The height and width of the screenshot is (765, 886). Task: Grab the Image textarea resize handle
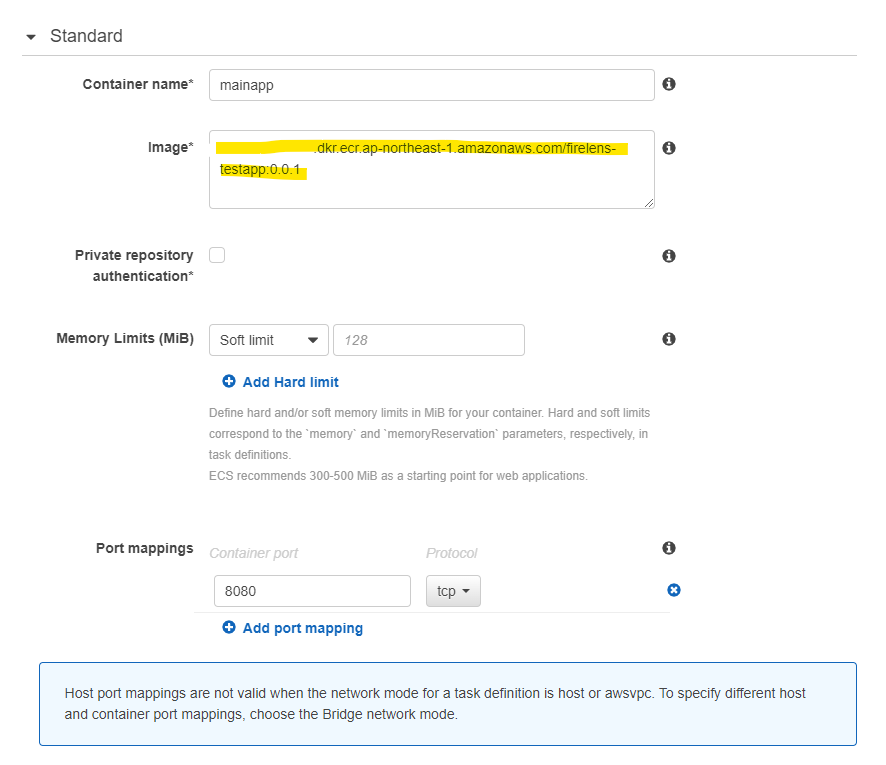pos(649,203)
